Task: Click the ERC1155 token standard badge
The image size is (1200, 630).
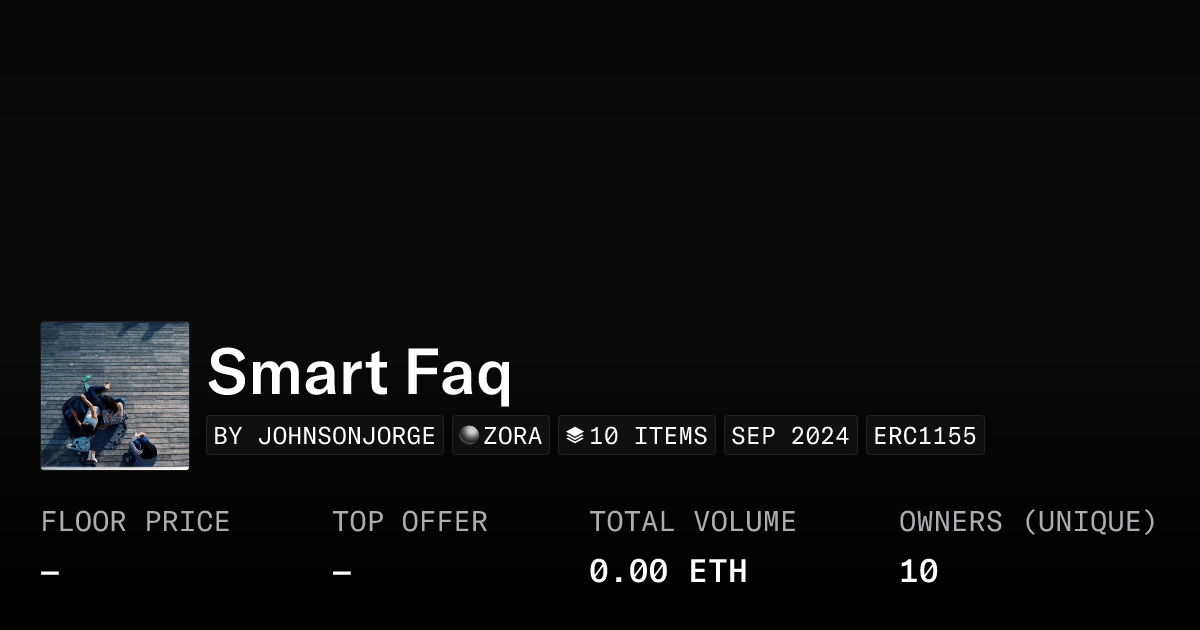Action: point(925,436)
